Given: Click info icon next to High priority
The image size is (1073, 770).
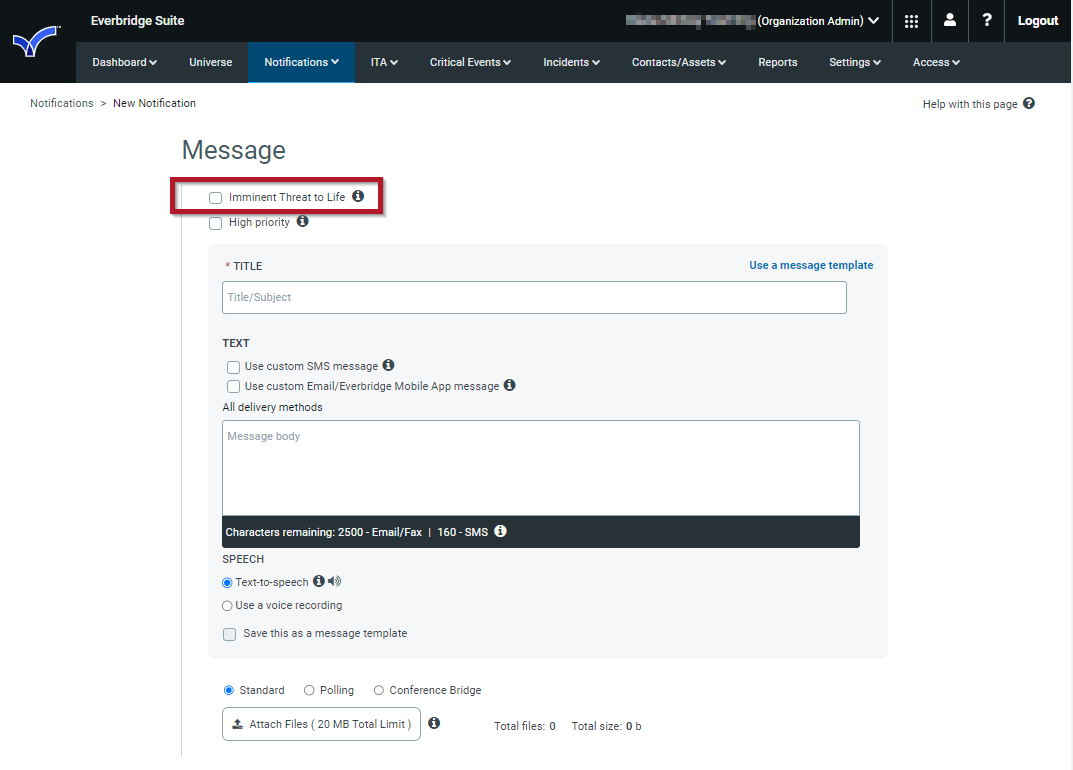Looking at the screenshot, I should point(302,222).
